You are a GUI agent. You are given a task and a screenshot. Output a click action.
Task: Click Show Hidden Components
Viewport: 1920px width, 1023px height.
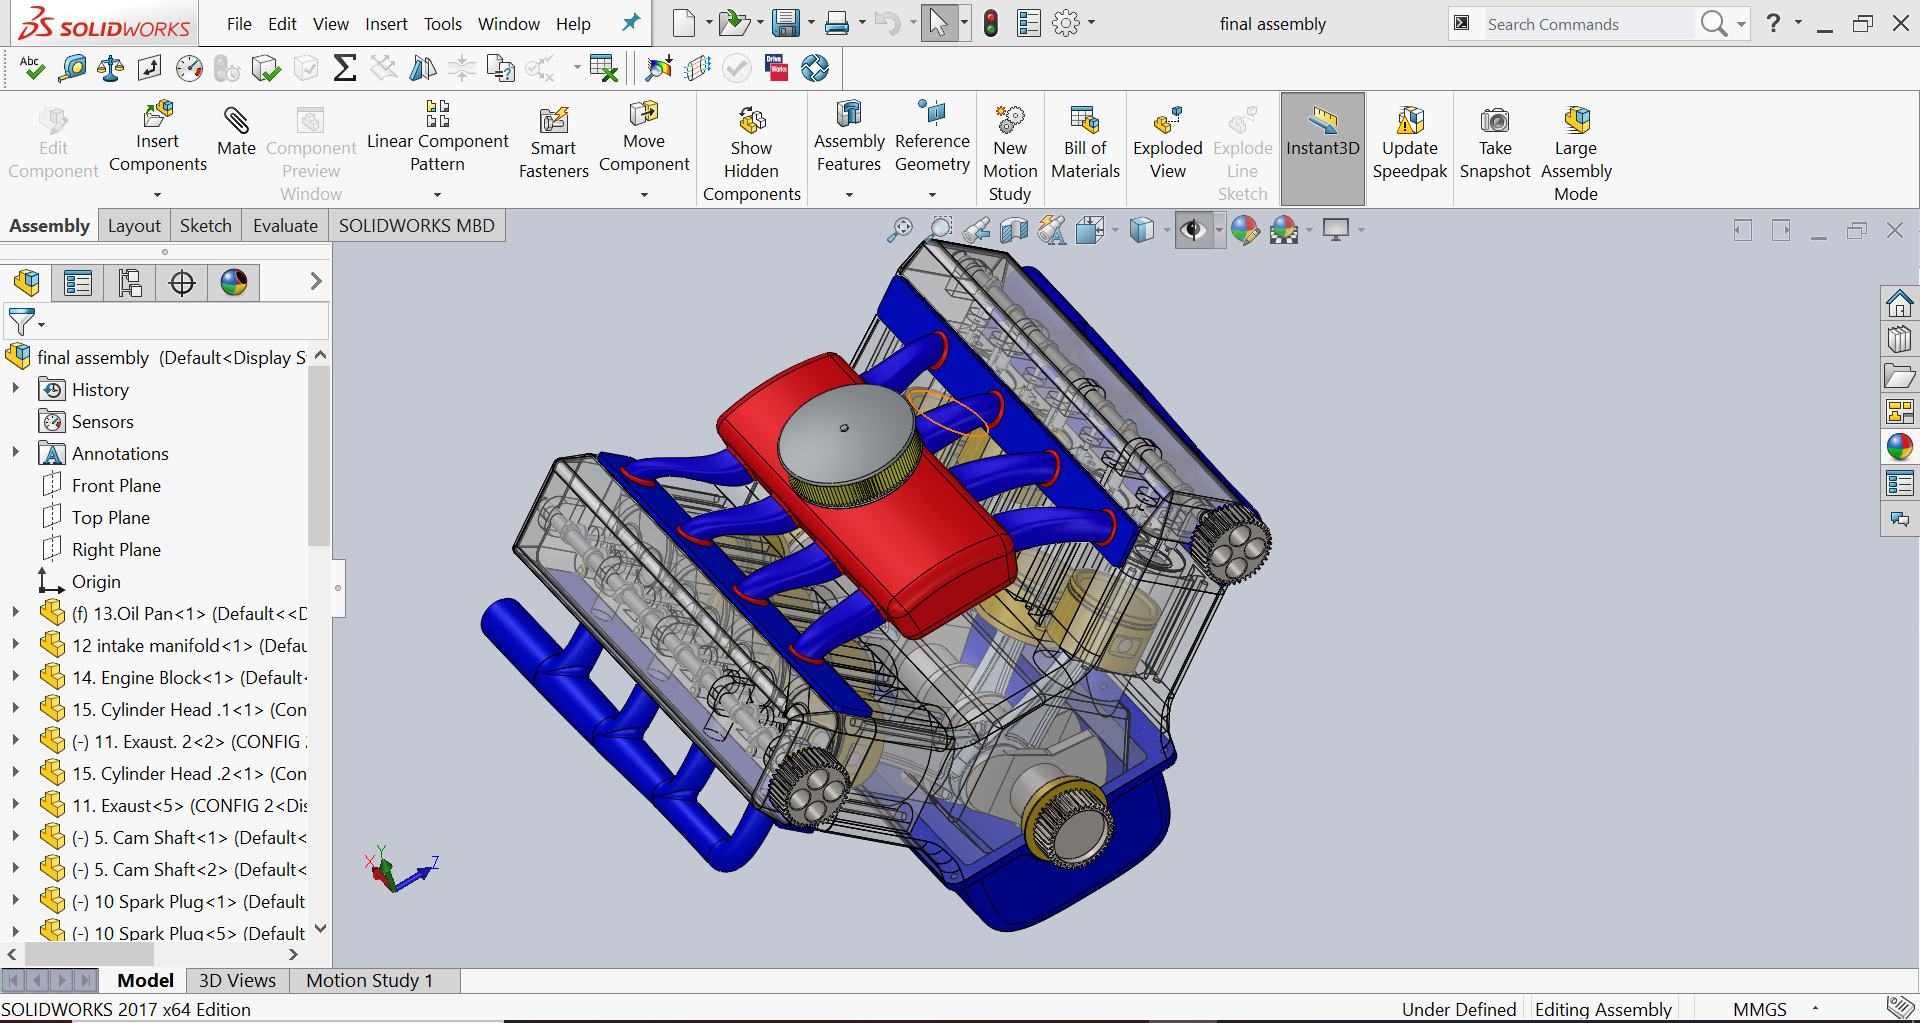point(751,154)
